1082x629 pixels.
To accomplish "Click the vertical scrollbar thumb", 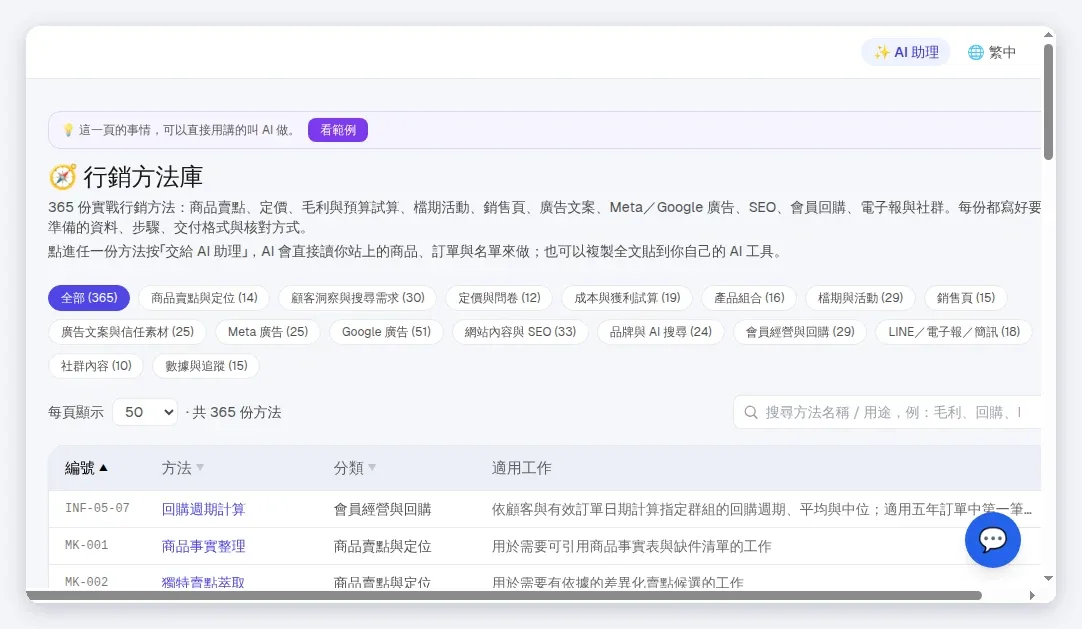I will [x=1048, y=102].
